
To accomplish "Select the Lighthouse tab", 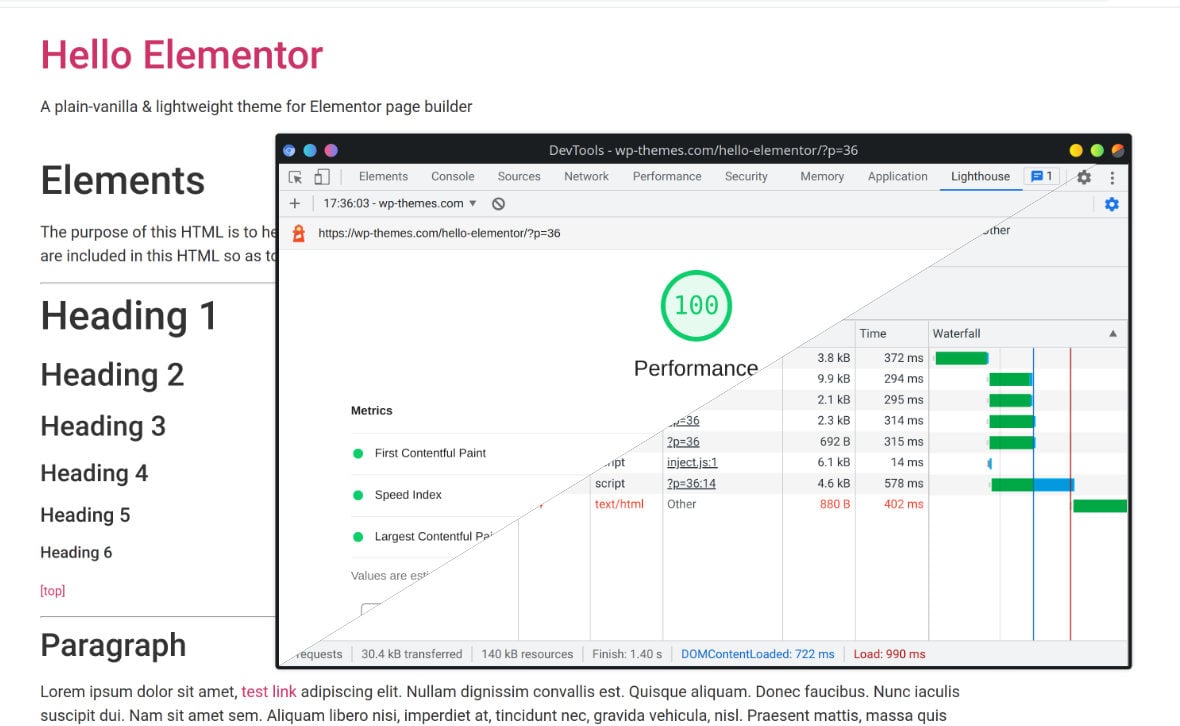I will tap(981, 176).
